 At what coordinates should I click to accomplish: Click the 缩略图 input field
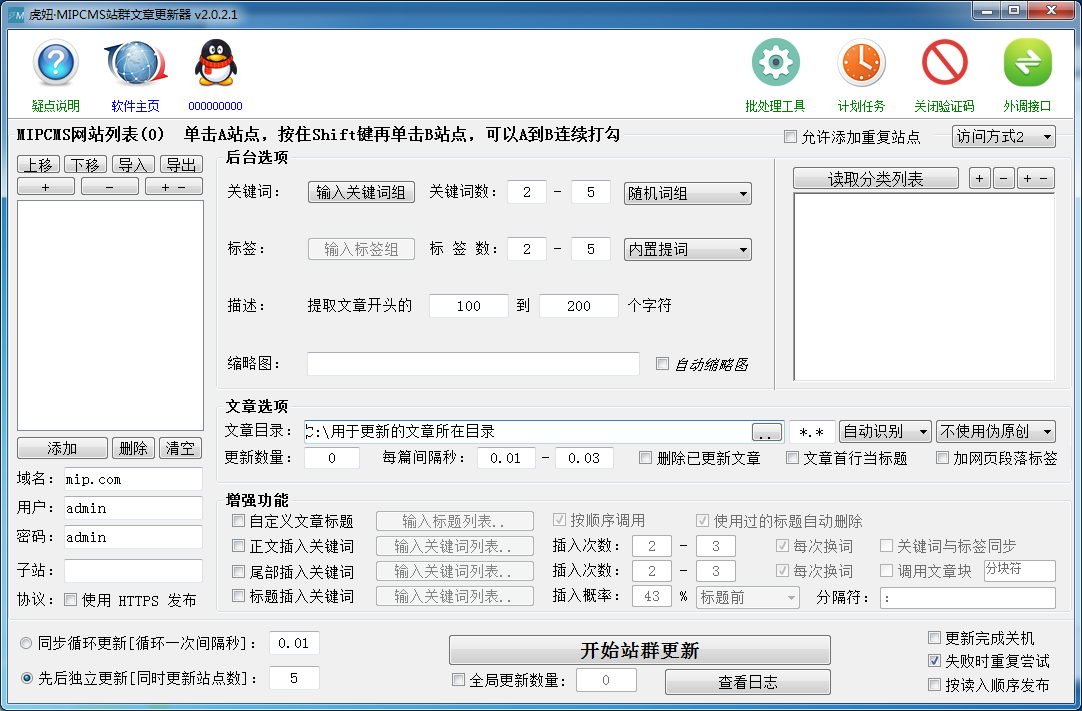(473, 363)
